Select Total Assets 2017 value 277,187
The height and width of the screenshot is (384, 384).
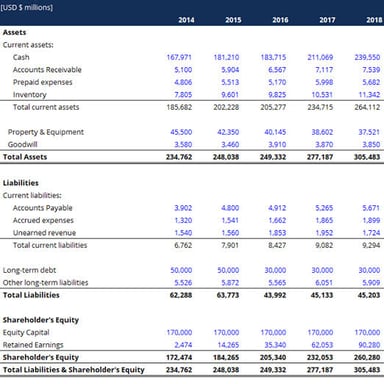pyautogui.click(x=320, y=157)
